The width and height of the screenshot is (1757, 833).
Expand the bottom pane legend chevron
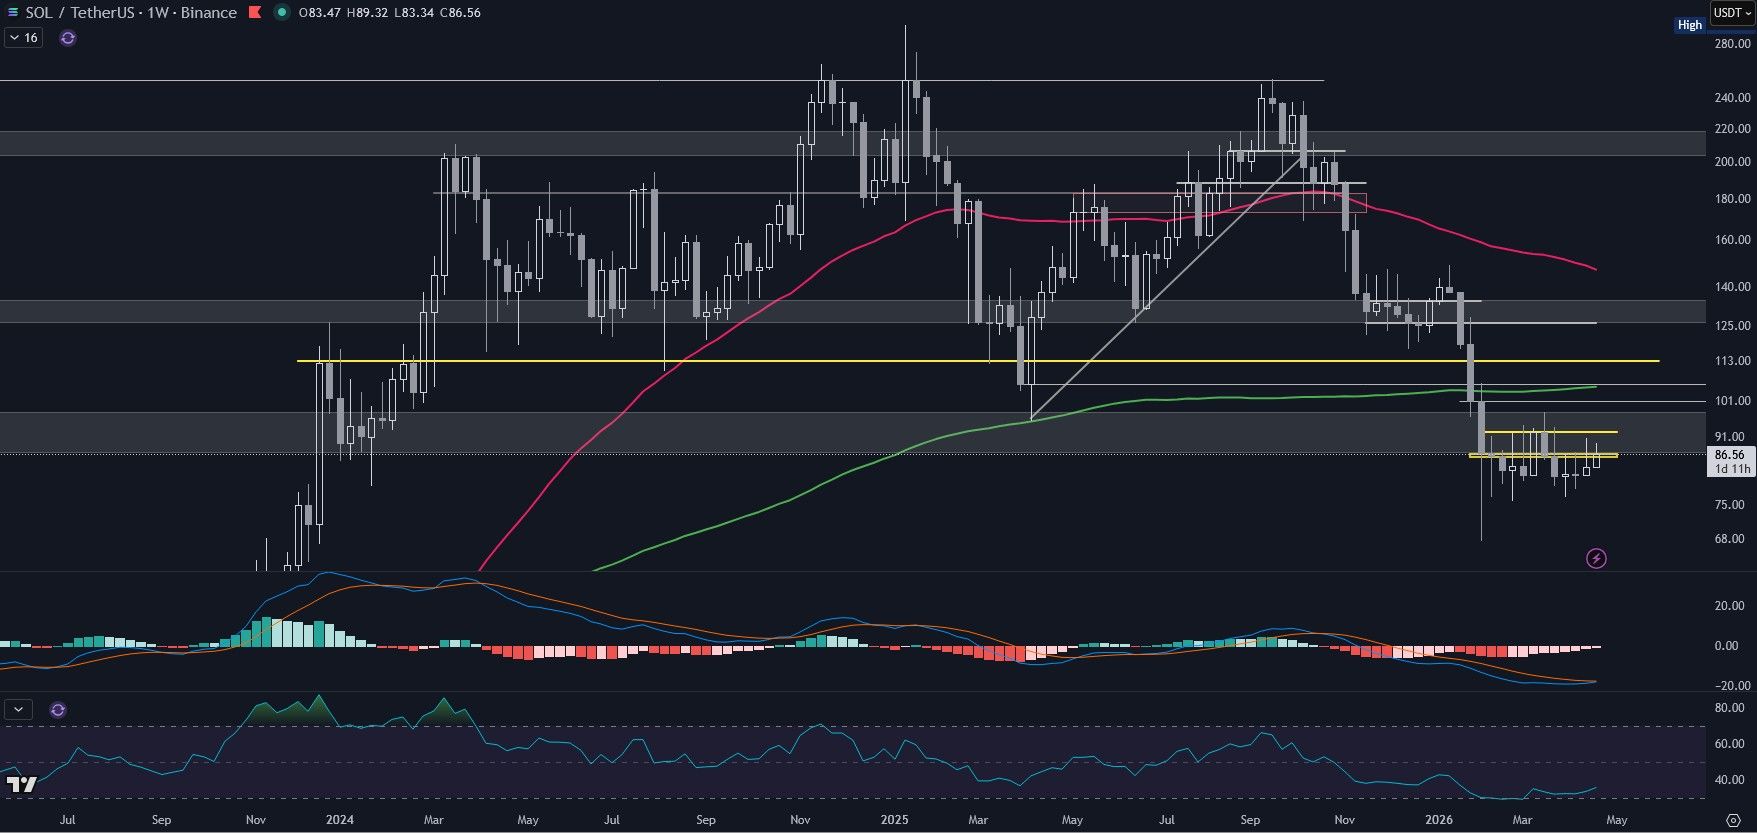[18, 710]
